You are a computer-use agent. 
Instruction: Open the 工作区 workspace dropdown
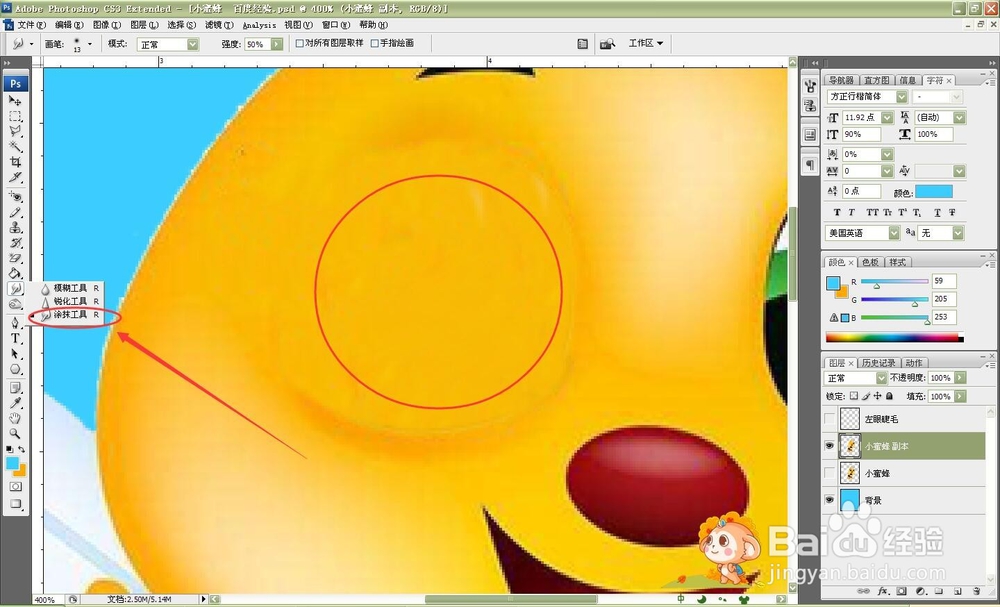645,43
